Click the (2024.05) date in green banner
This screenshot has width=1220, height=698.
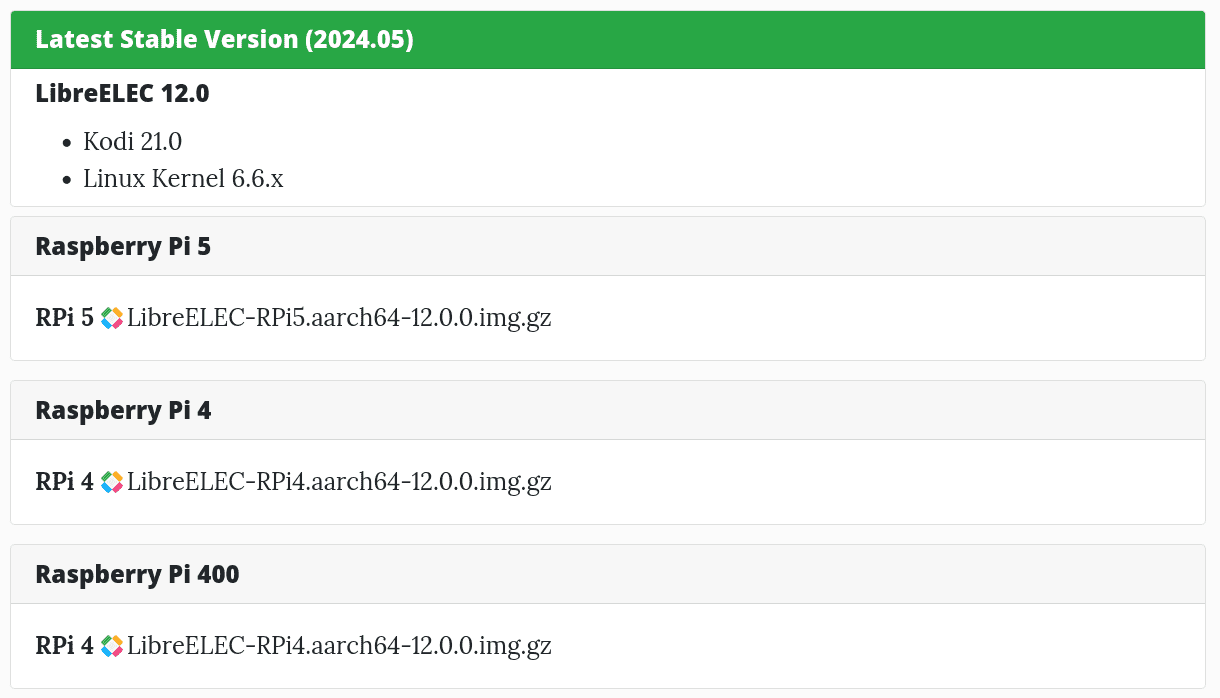[x=360, y=40]
